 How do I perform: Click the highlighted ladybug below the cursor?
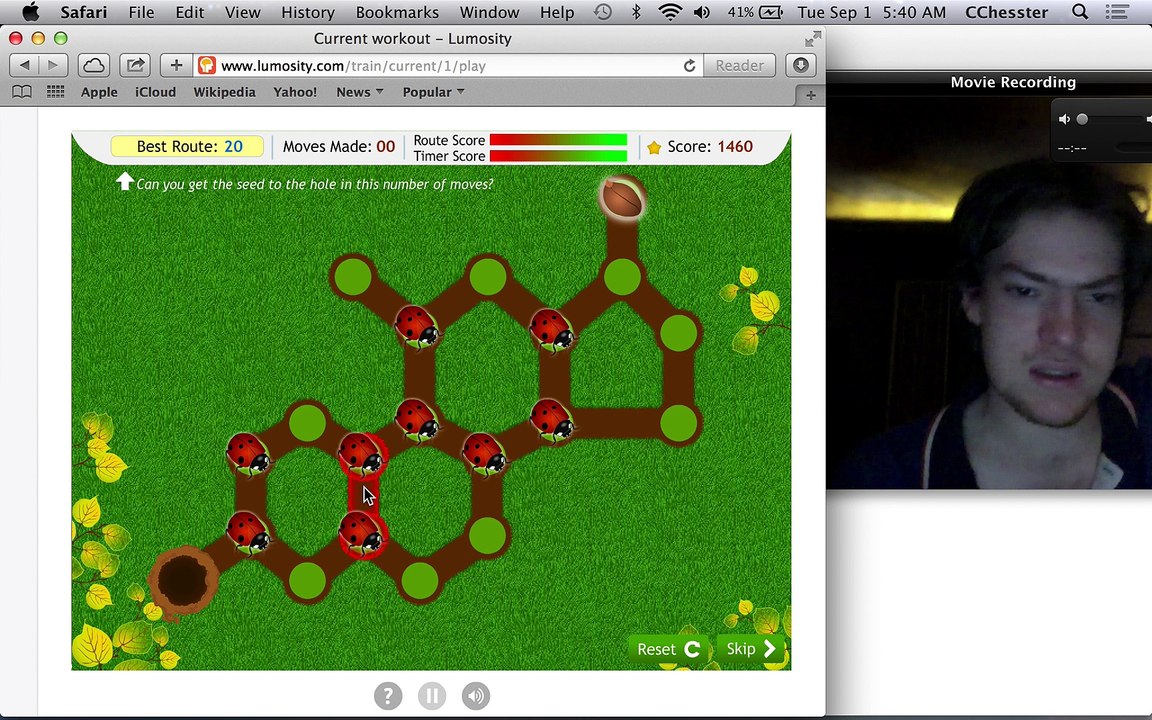[x=360, y=533]
